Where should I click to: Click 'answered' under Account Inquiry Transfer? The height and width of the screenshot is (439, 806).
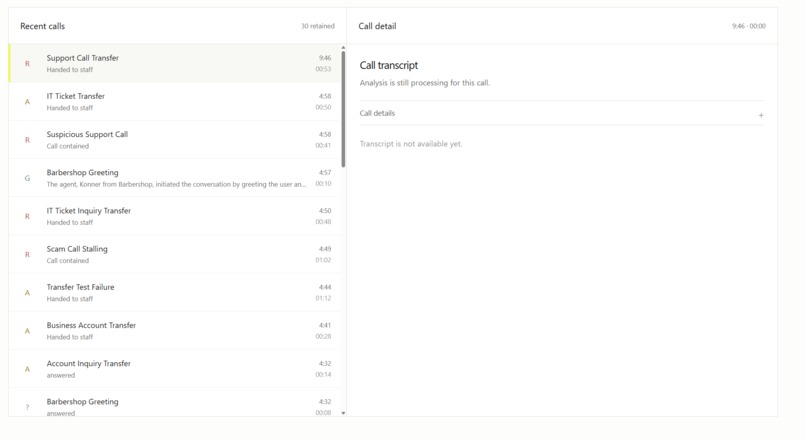click(61, 375)
